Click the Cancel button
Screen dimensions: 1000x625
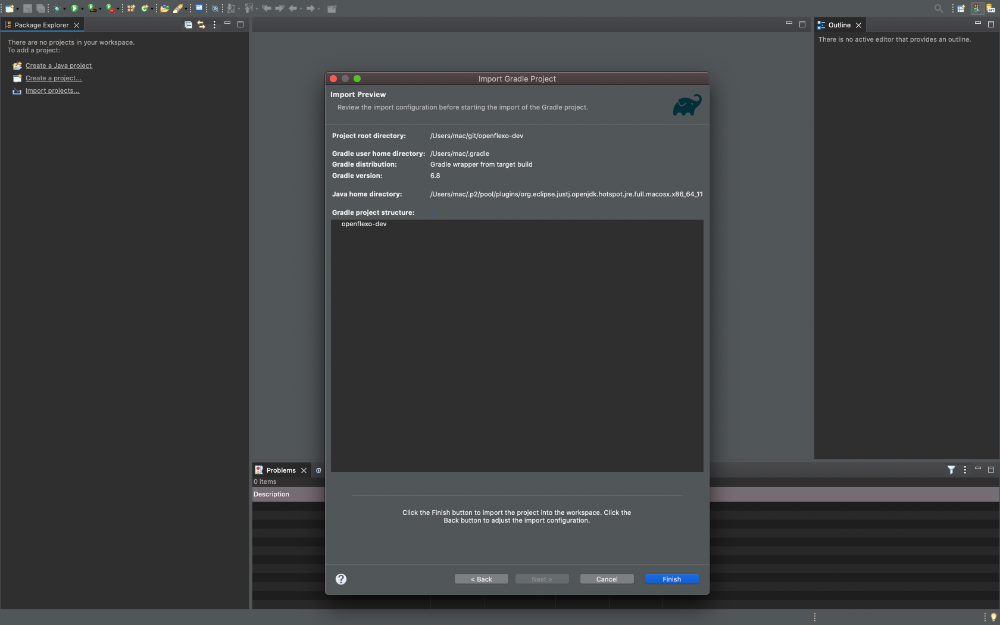pos(607,579)
